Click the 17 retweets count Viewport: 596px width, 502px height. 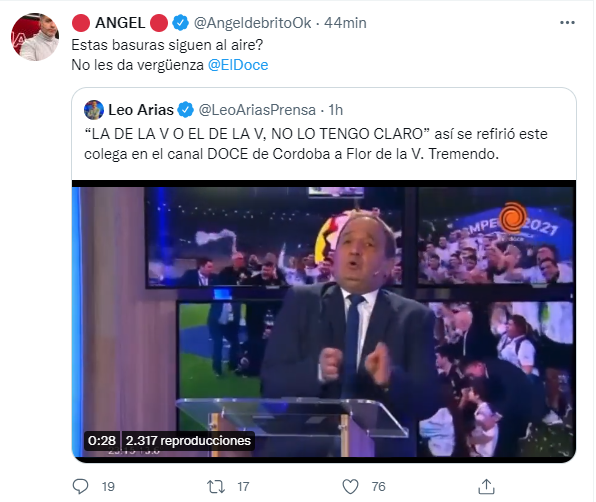click(243, 486)
